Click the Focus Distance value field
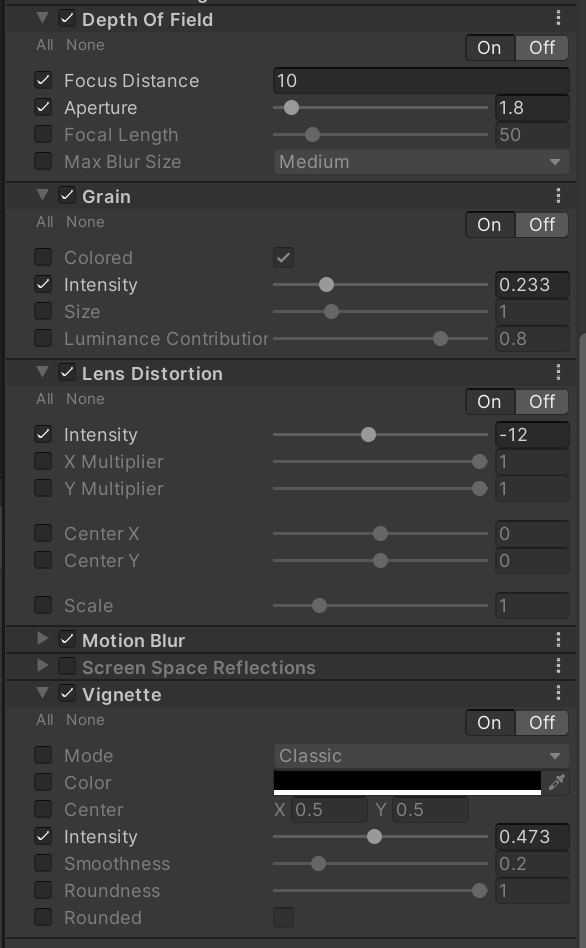The width and height of the screenshot is (586, 948). tap(421, 80)
